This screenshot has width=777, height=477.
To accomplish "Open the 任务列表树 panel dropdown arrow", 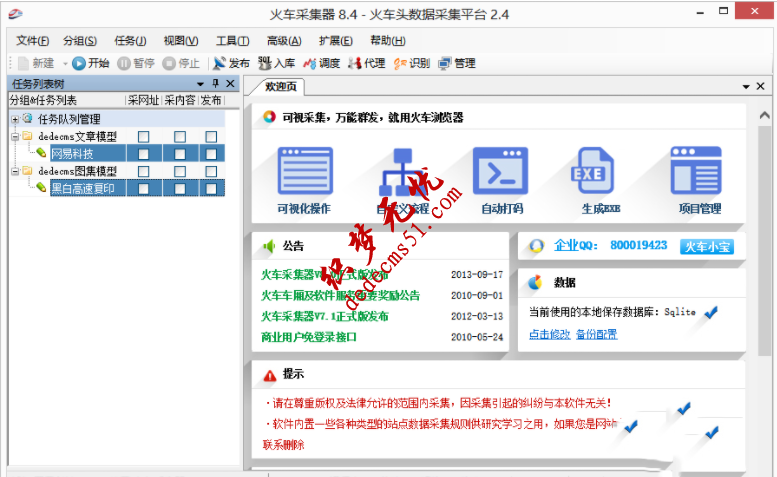I will [x=200, y=84].
